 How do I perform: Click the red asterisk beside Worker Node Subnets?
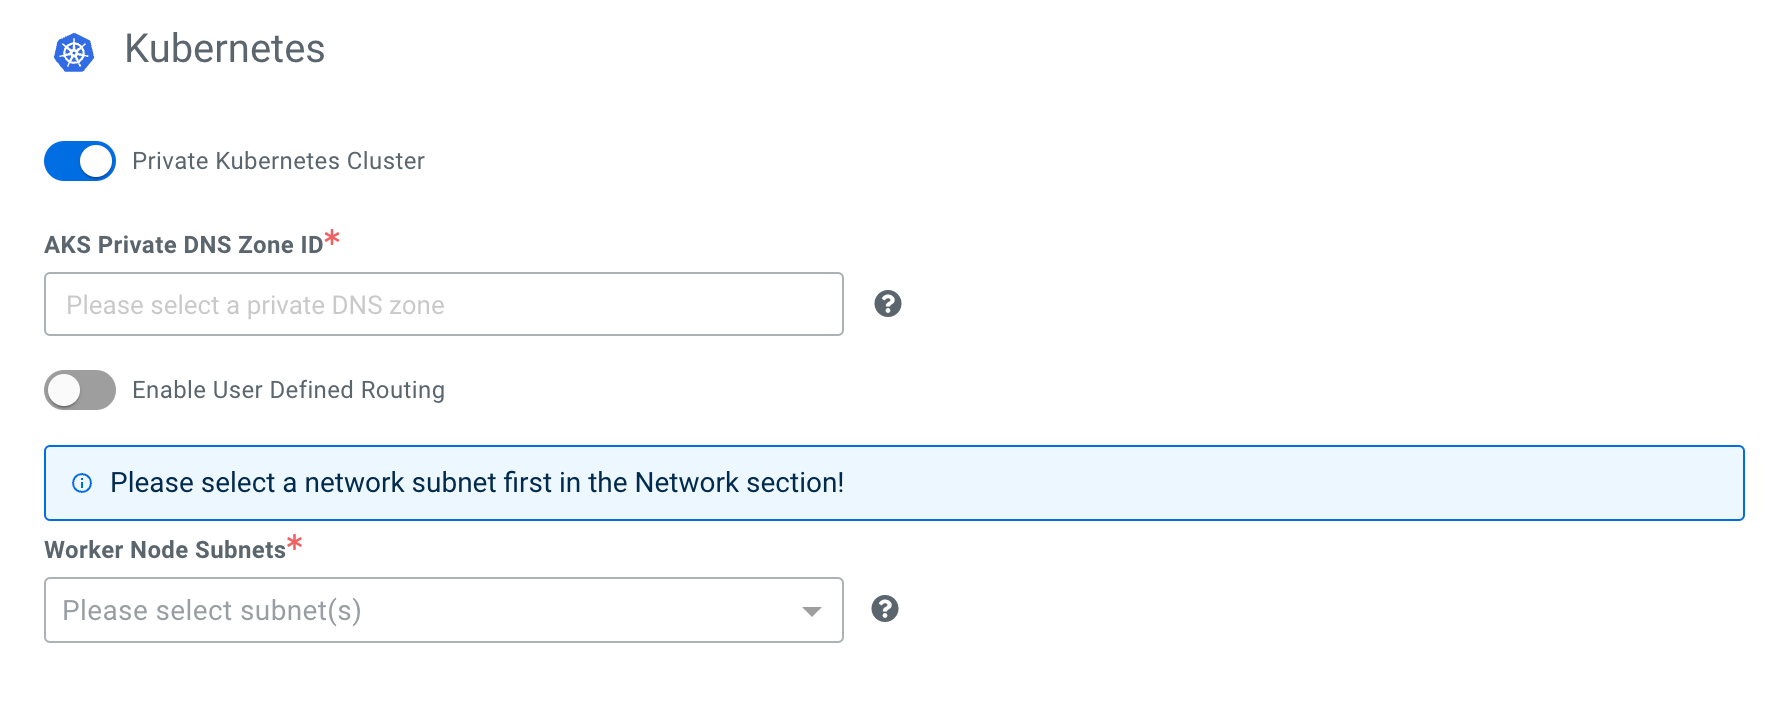click(295, 543)
